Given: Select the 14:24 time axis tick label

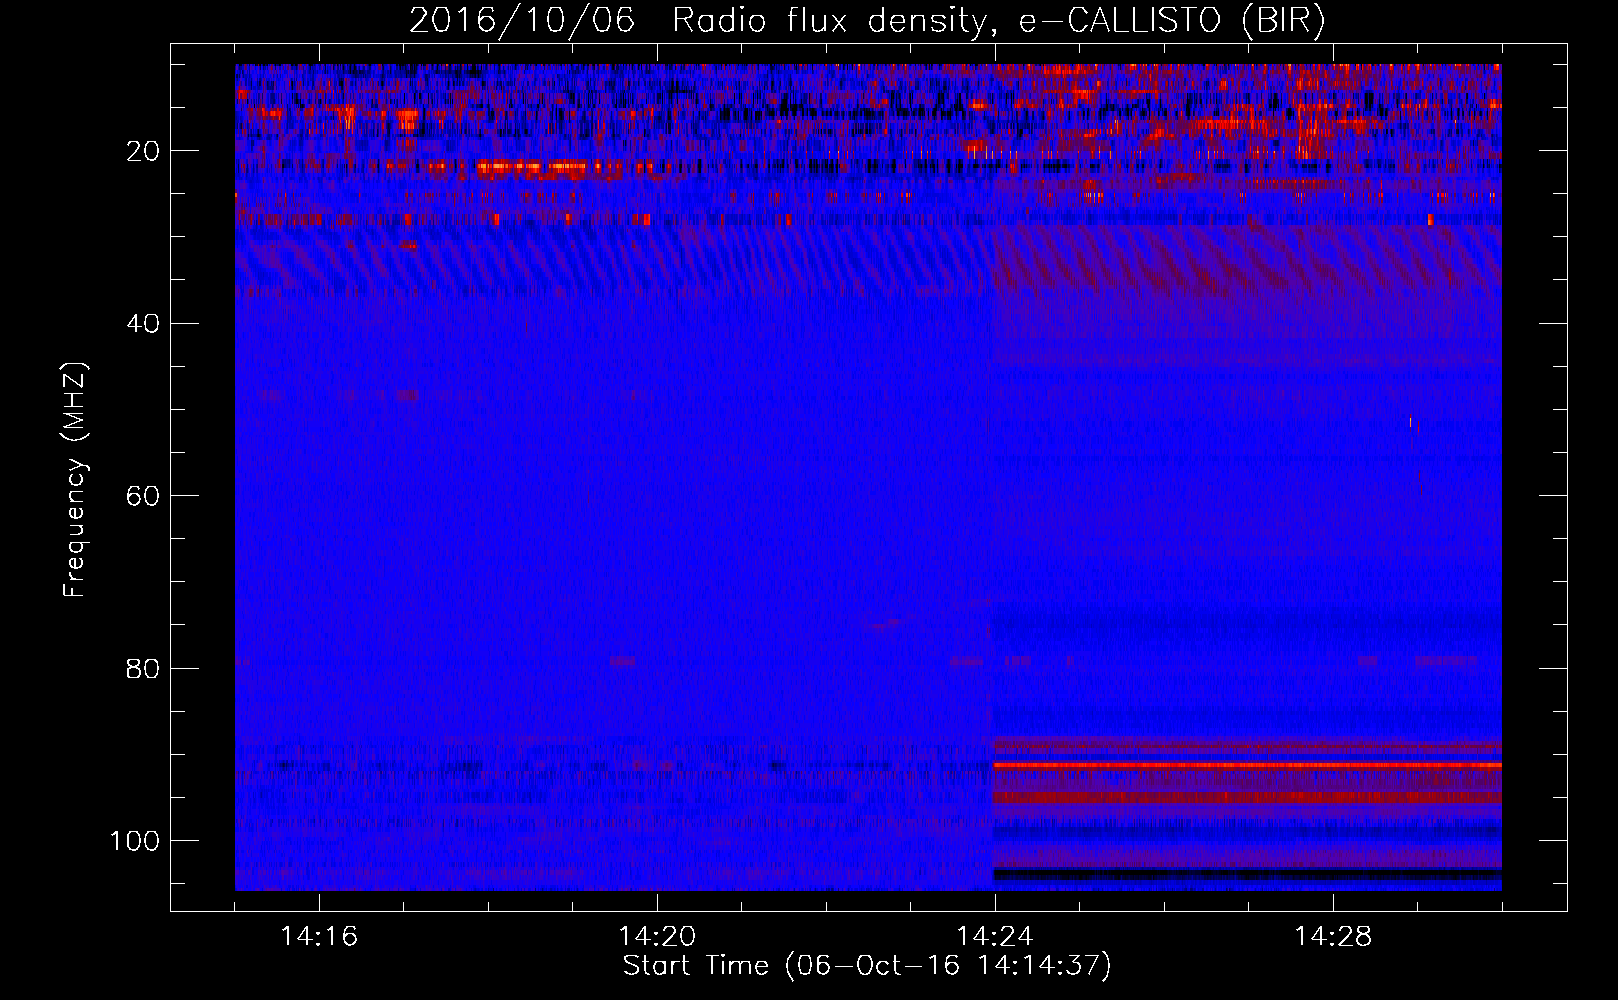Looking at the screenshot, I should [995, 936].
